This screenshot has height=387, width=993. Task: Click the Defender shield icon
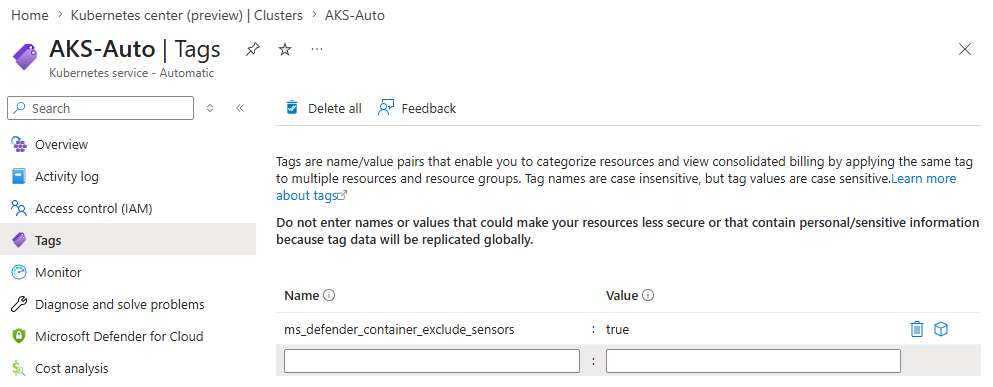coord(19,336)
